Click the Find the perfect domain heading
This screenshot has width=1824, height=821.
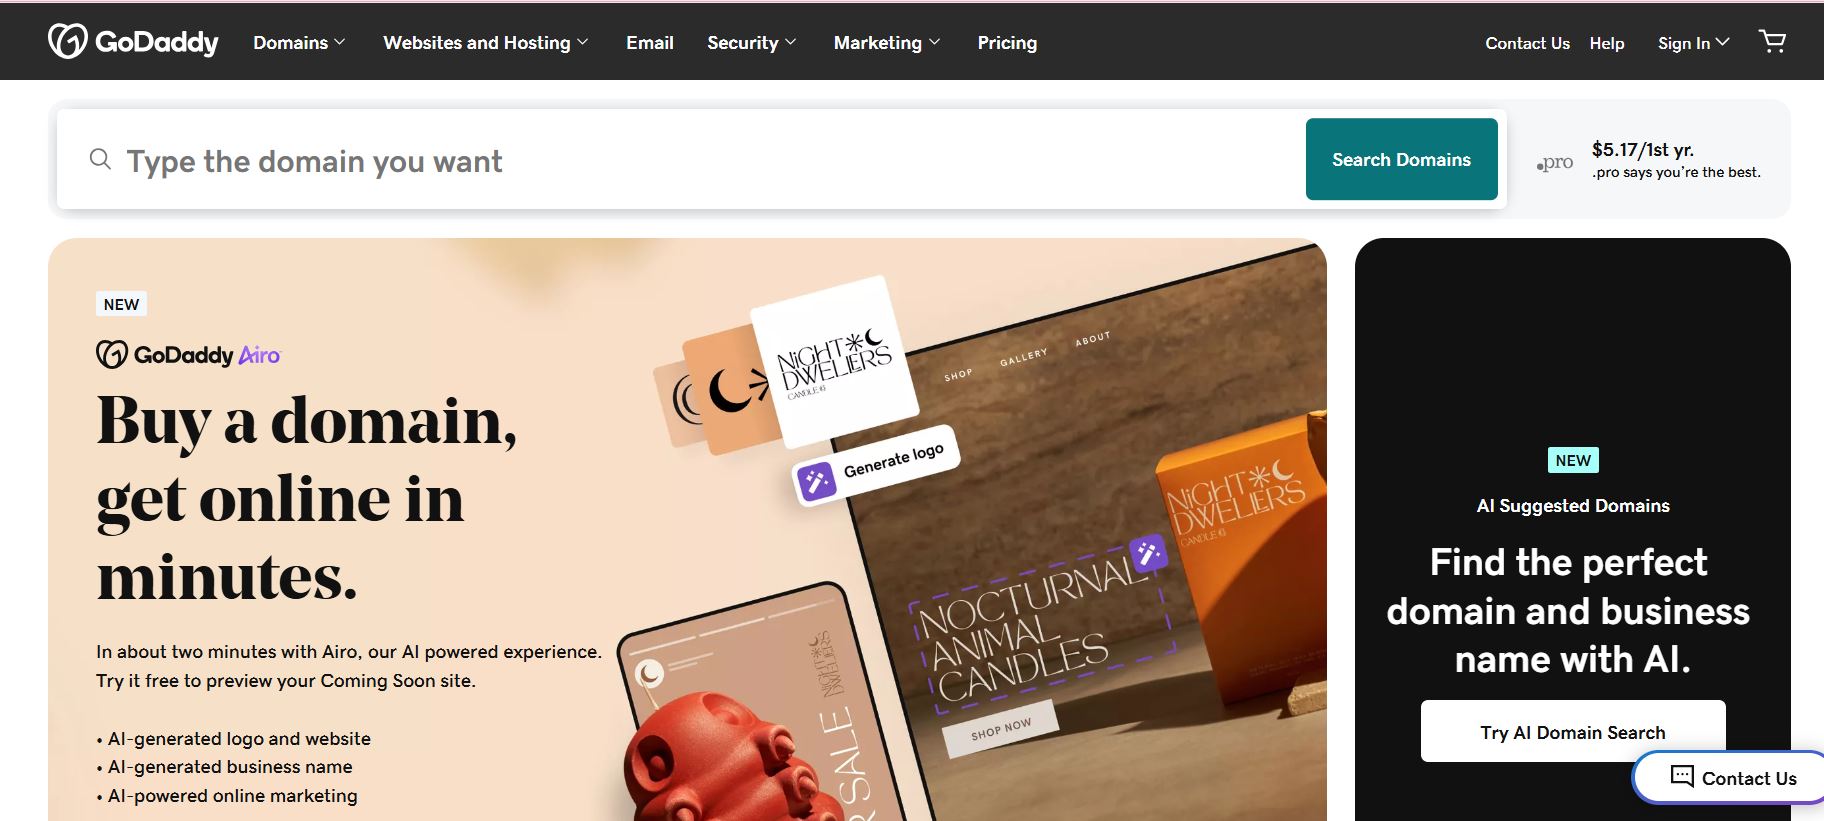coord(1568,610)
